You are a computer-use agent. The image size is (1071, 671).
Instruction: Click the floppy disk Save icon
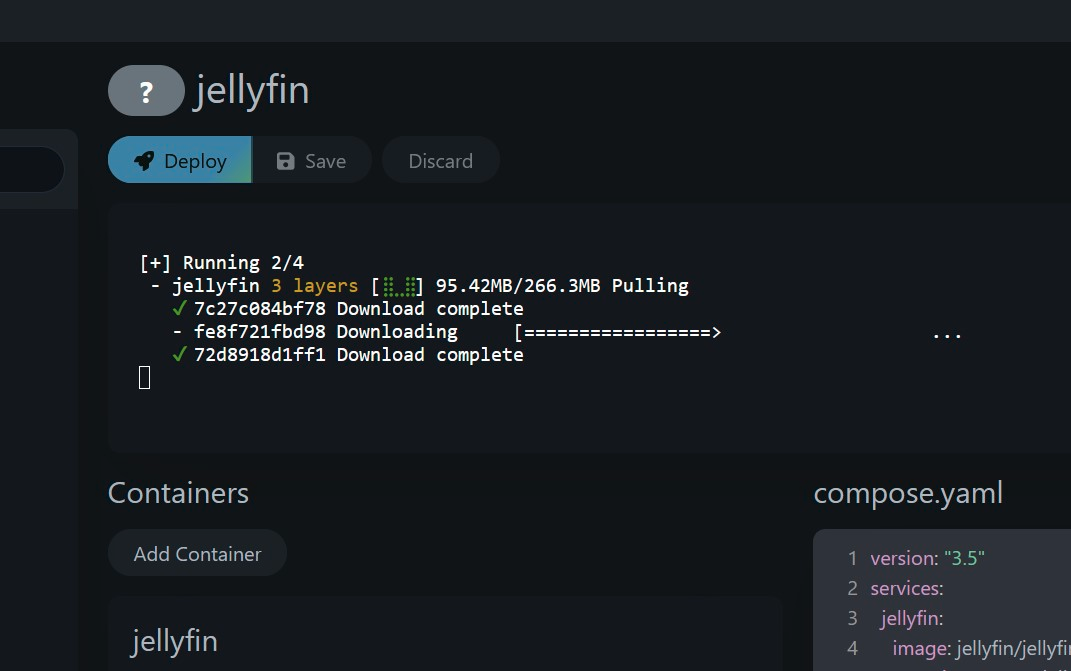click(286, 161)
